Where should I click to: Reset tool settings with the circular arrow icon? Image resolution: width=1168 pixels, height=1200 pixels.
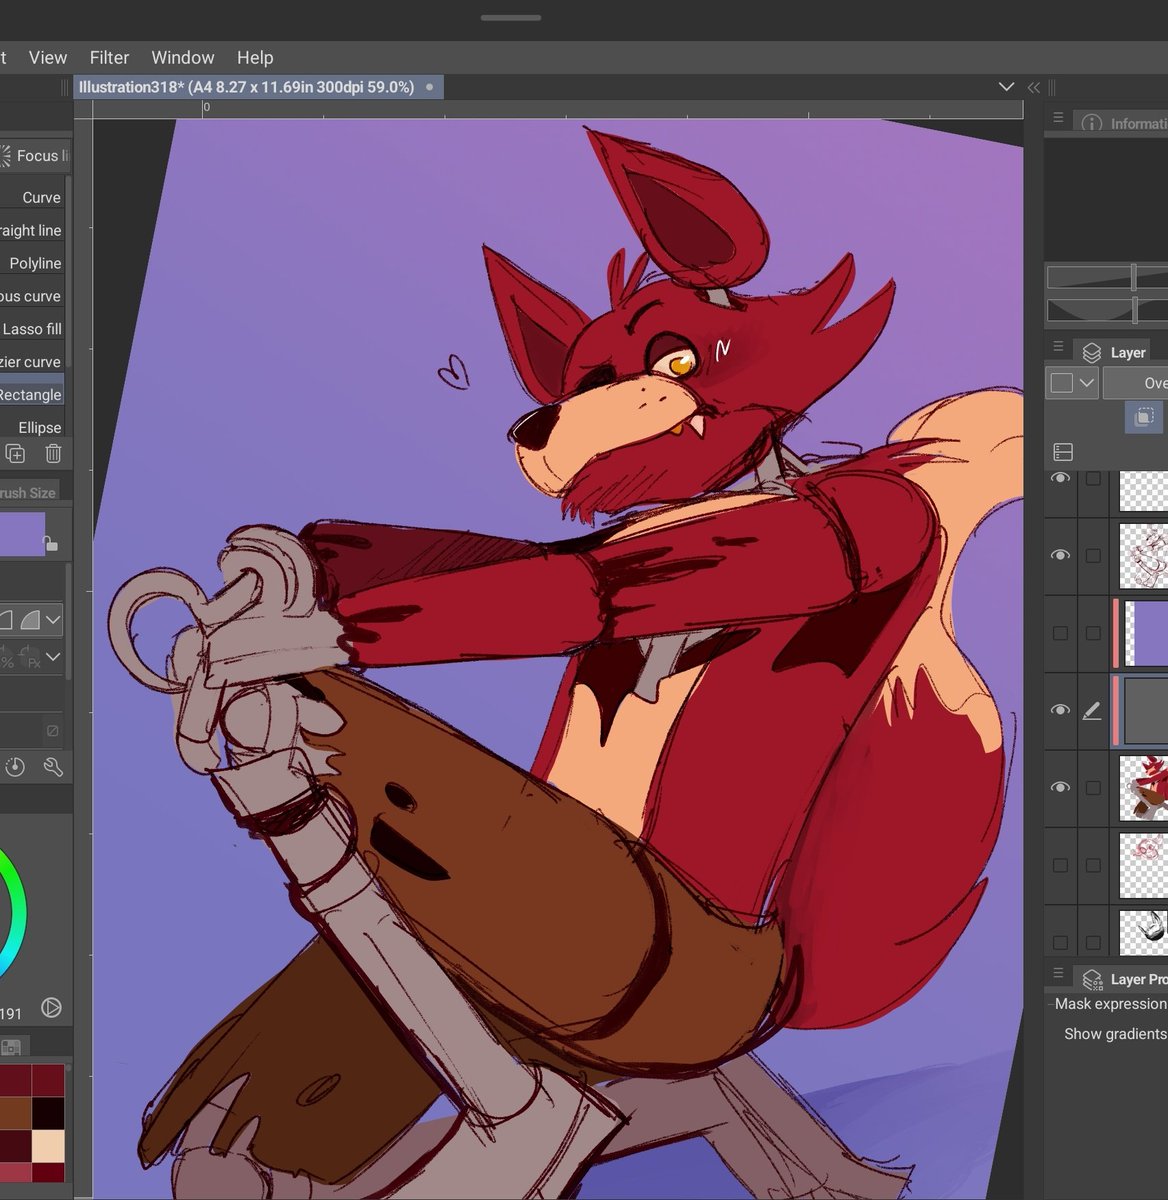click(x=15, y=767)
